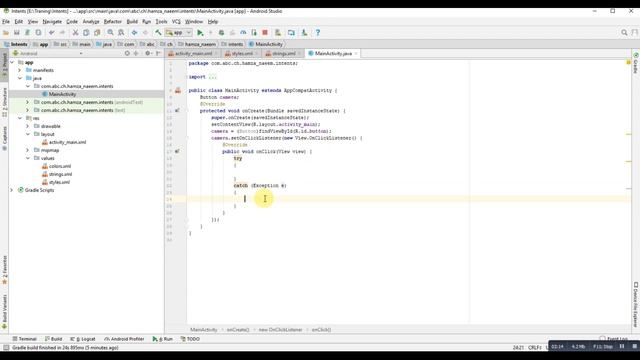The width and height of the screenshot is (640, 360).
Task: Open the Logcat tool window
Action: click(83, 339)
